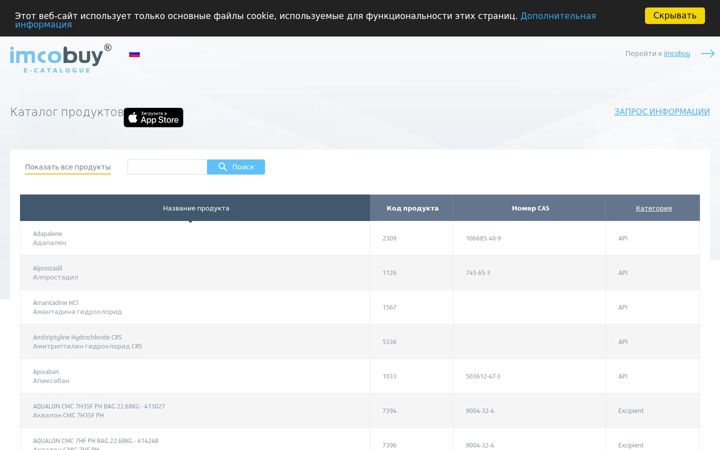Click CAS number 745-65-3
The image size is (720, 450).
point(478,273)
